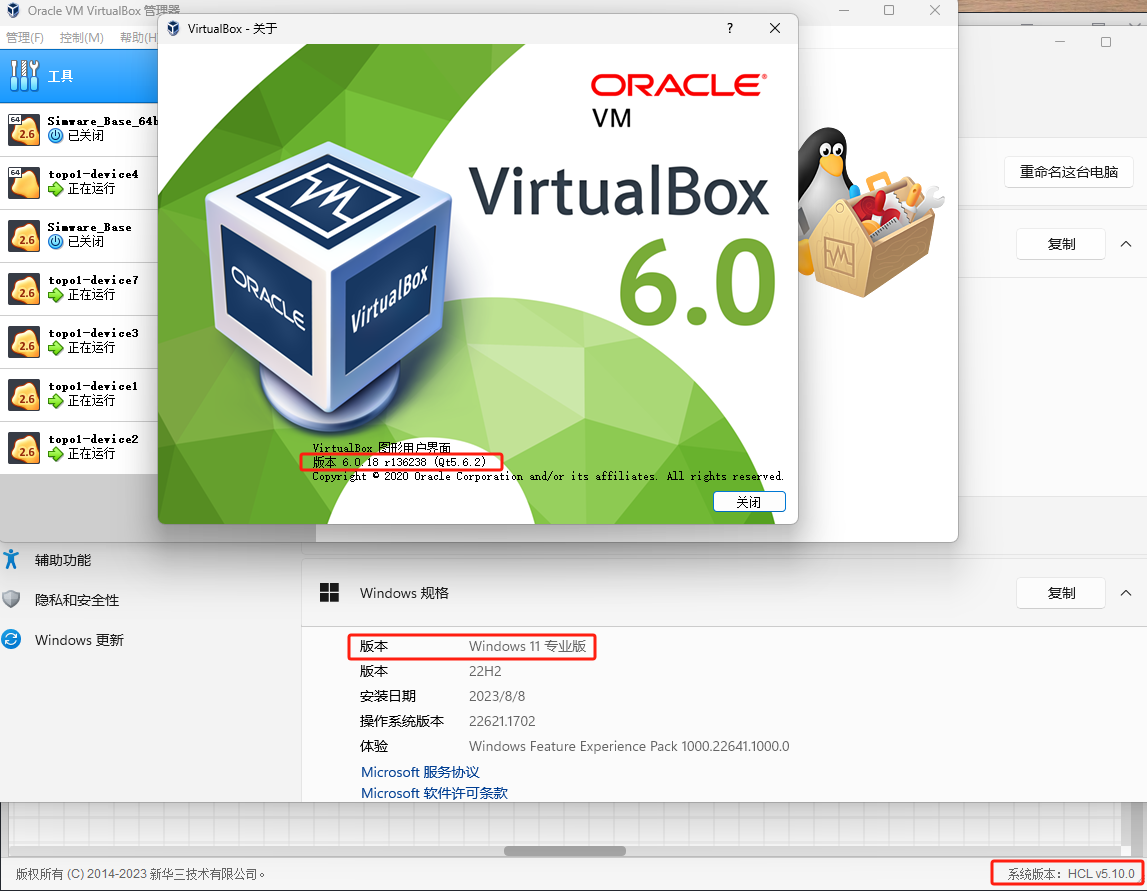Click the Windows Feature Experience Pack value
1147x891 pixels.
pyautogui.click(x=629, y=746)
